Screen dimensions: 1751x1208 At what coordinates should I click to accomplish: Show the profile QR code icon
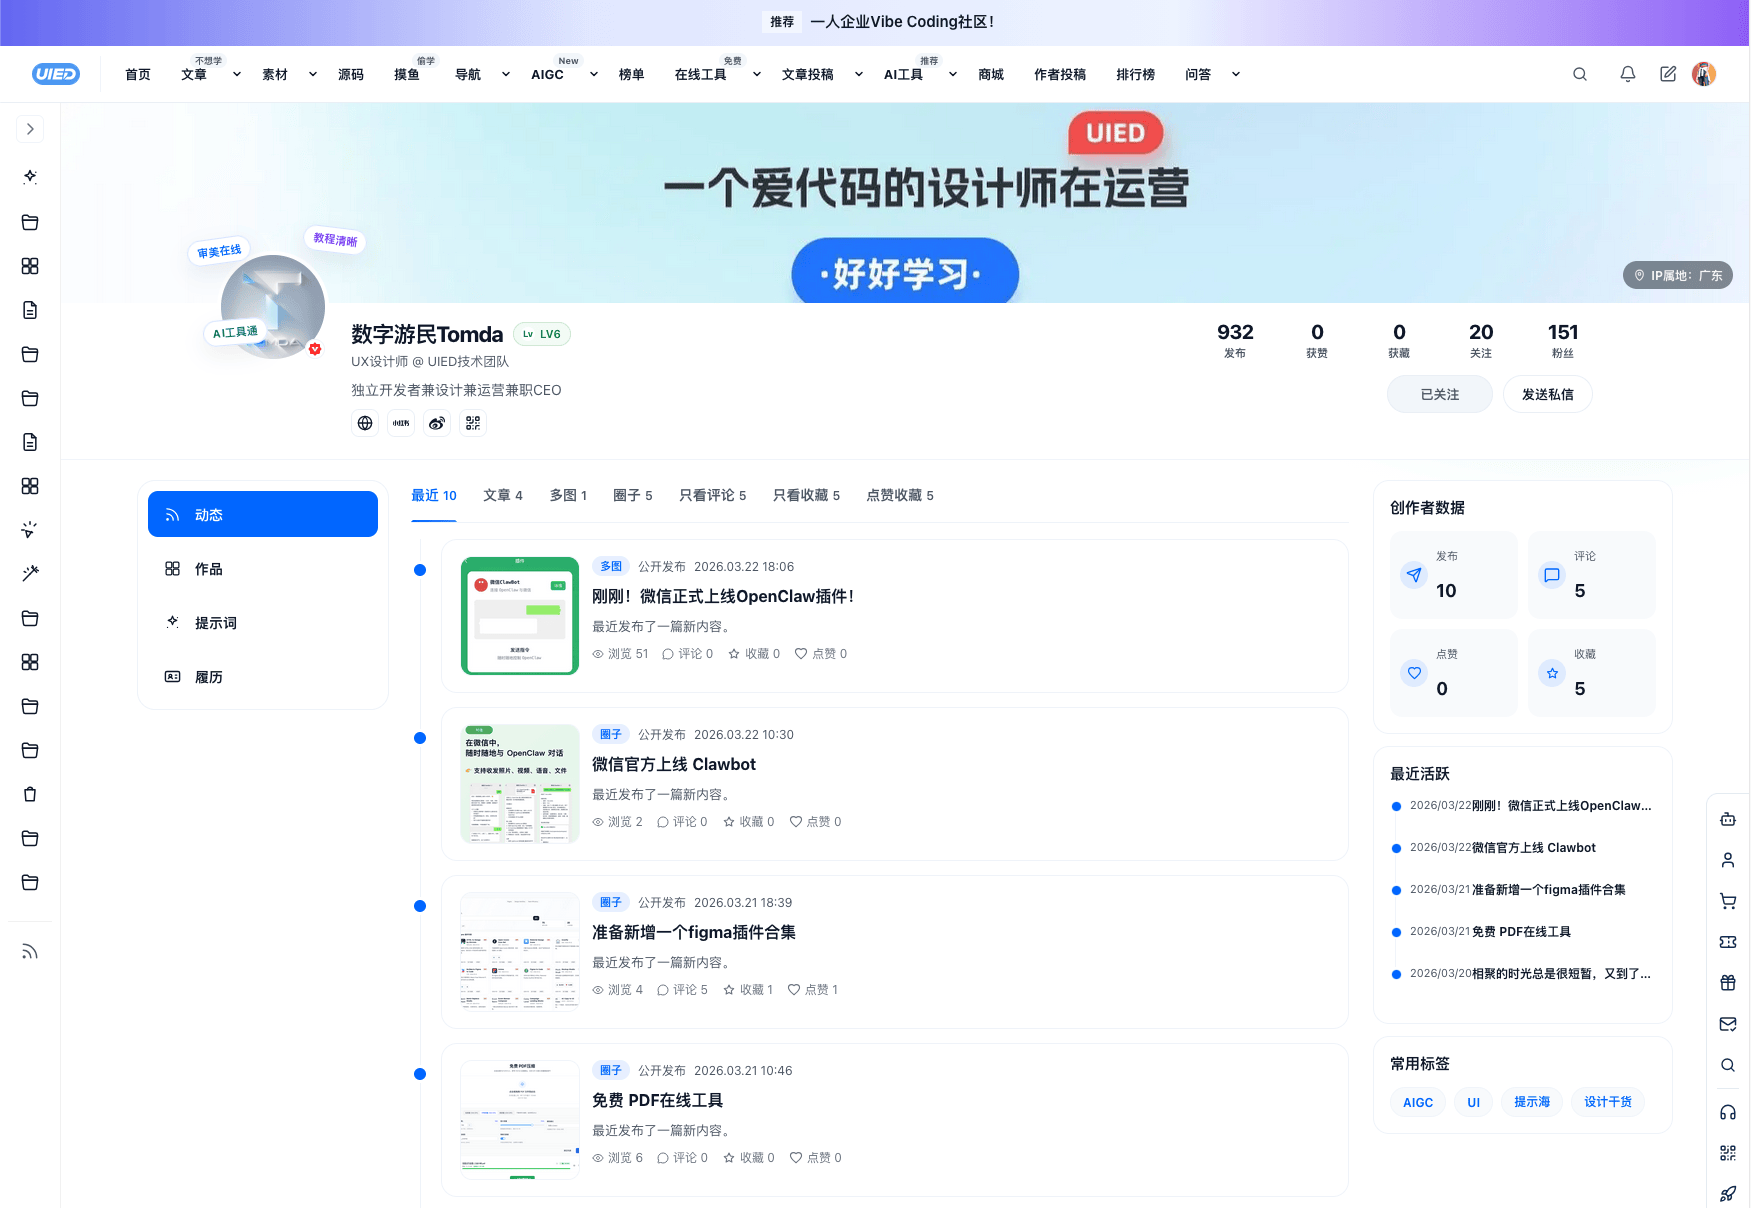click(x=473, y=423)
